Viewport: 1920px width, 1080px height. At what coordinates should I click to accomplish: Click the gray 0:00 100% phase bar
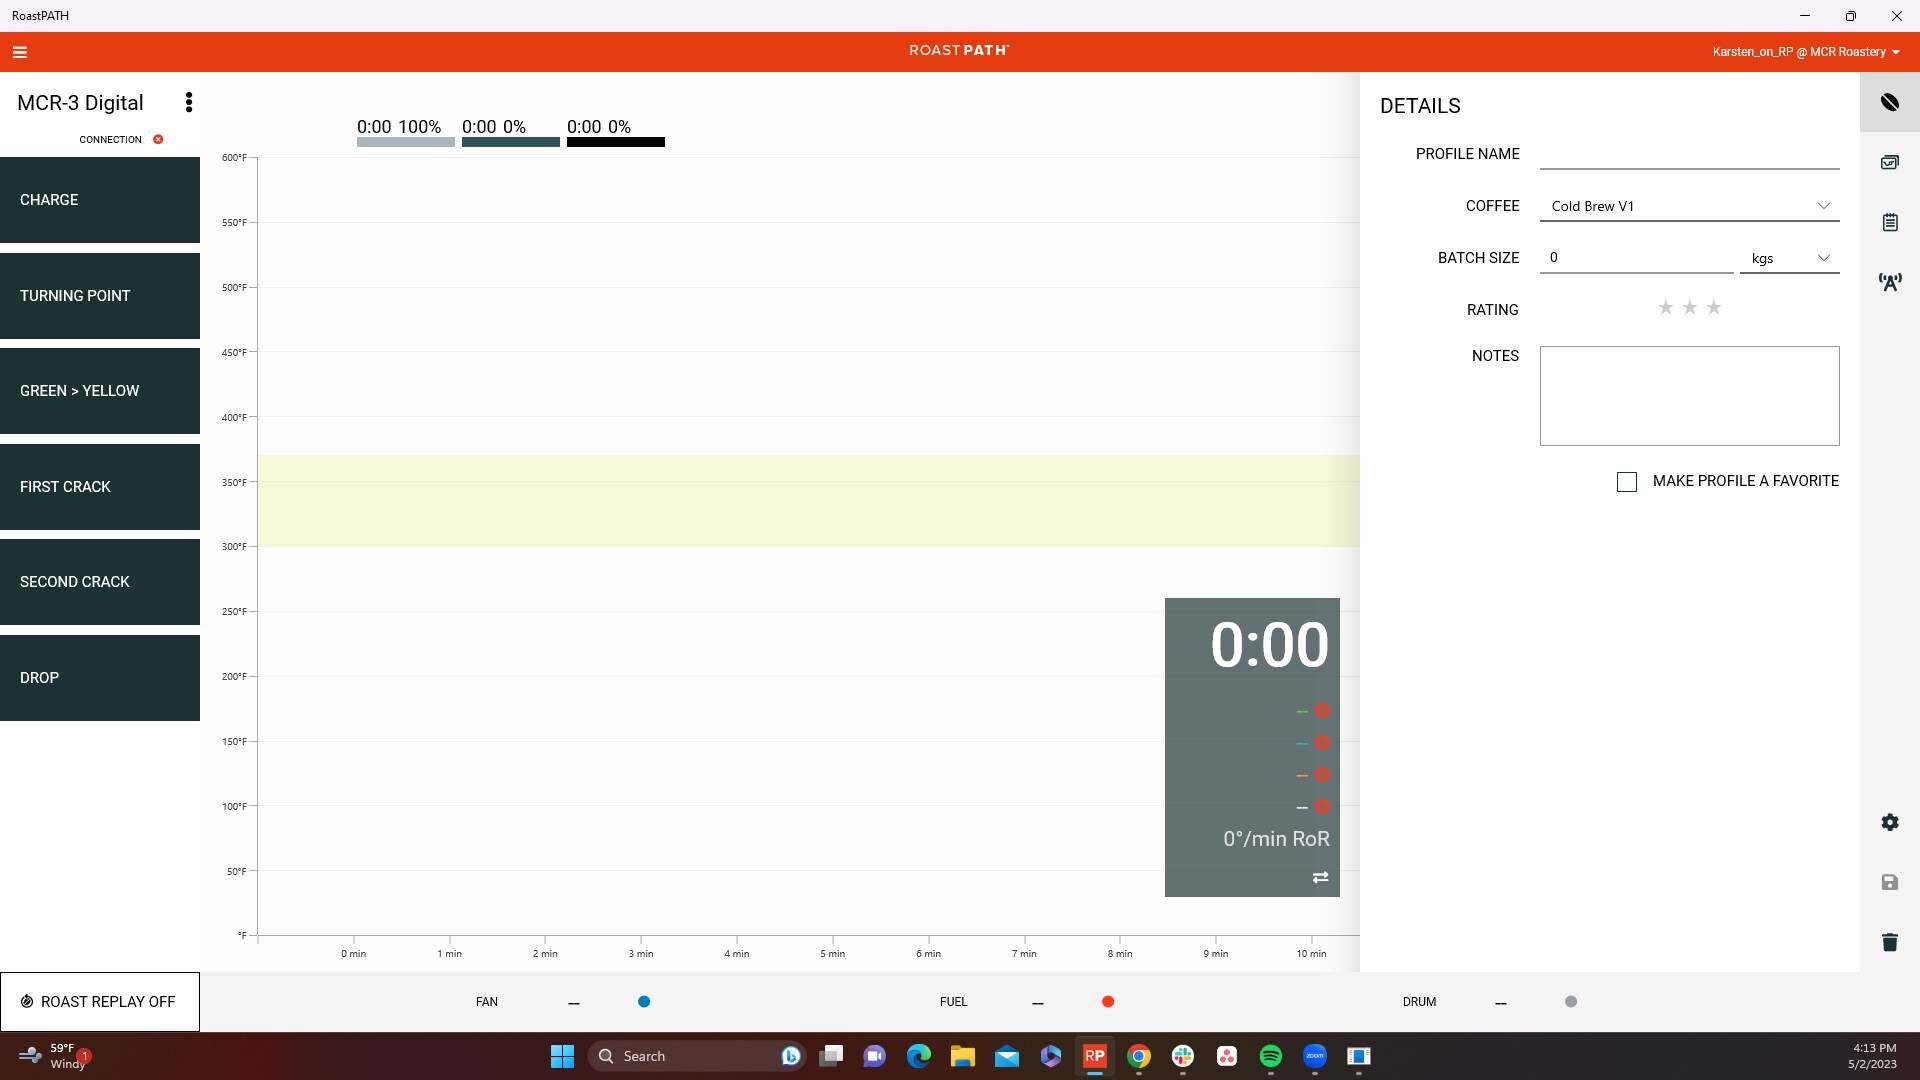tap(406, 142)
